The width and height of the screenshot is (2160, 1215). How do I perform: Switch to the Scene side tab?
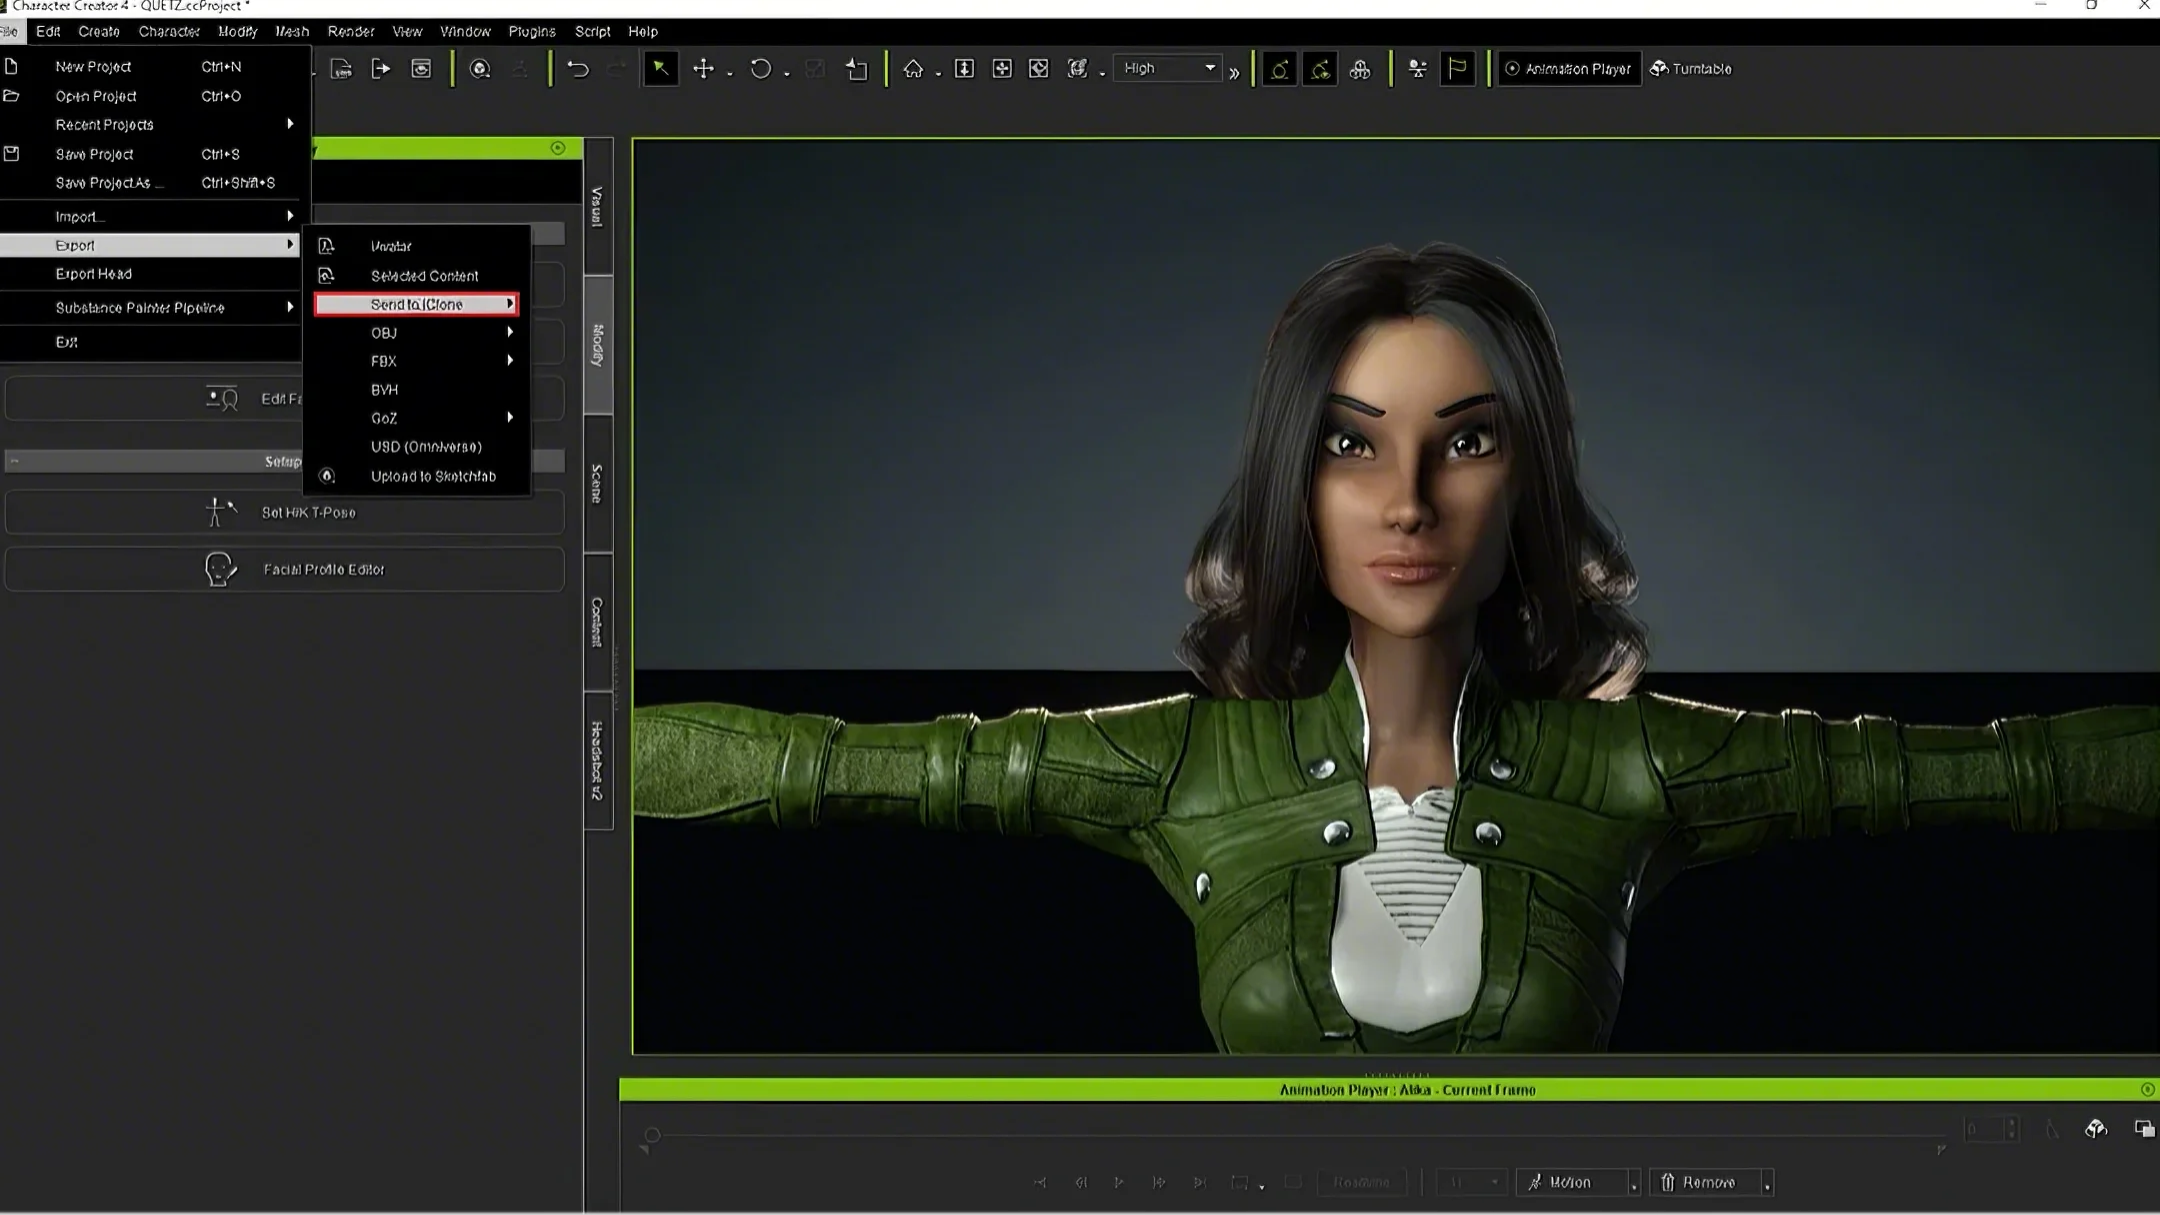click(597, 483)
